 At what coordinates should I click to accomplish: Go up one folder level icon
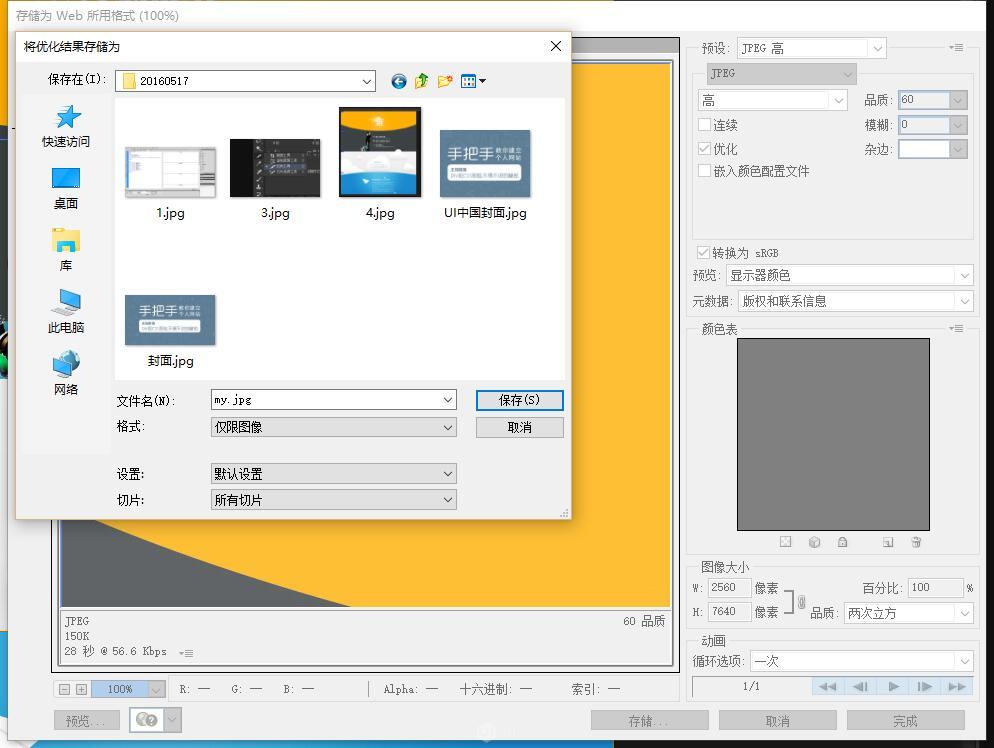point(422,81)
